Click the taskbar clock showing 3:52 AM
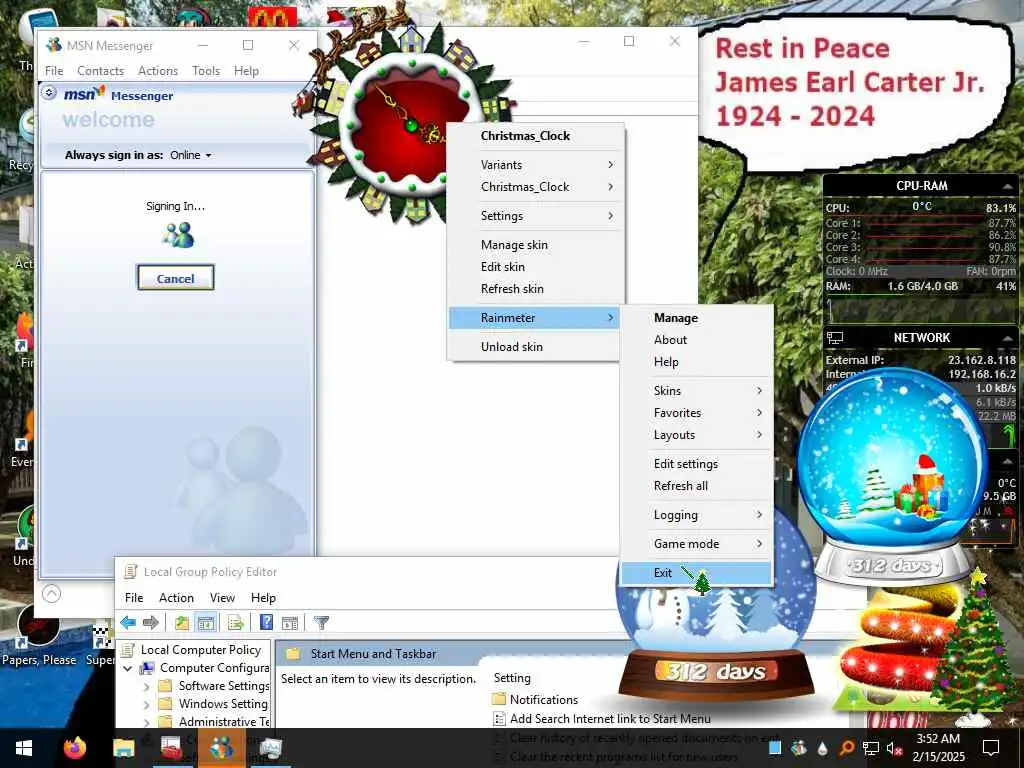 click(x=938, y=748)
